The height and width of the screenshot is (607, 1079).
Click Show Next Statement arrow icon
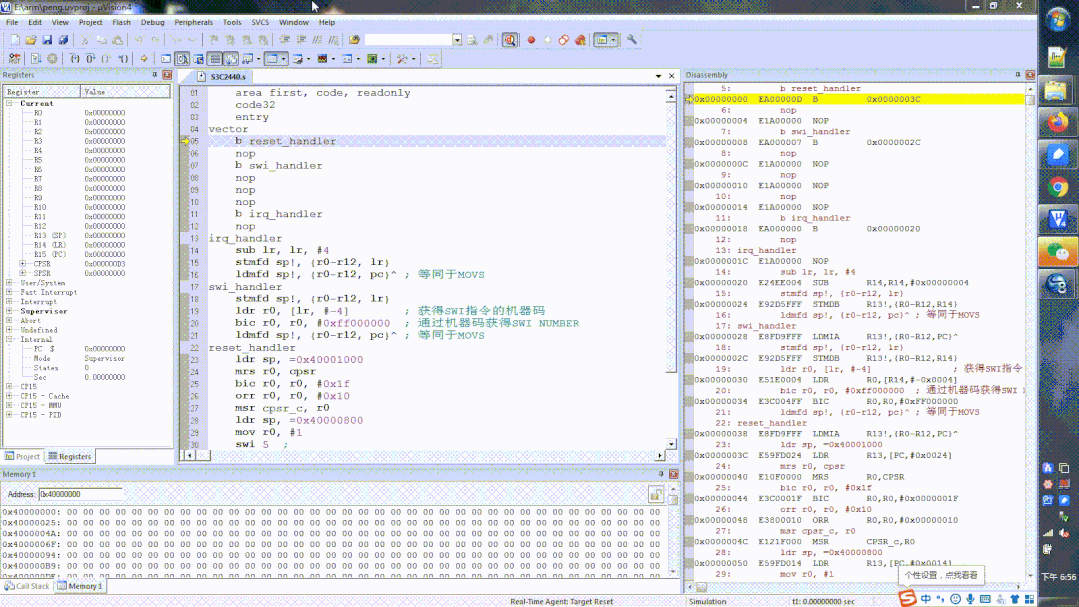point(144,59)
